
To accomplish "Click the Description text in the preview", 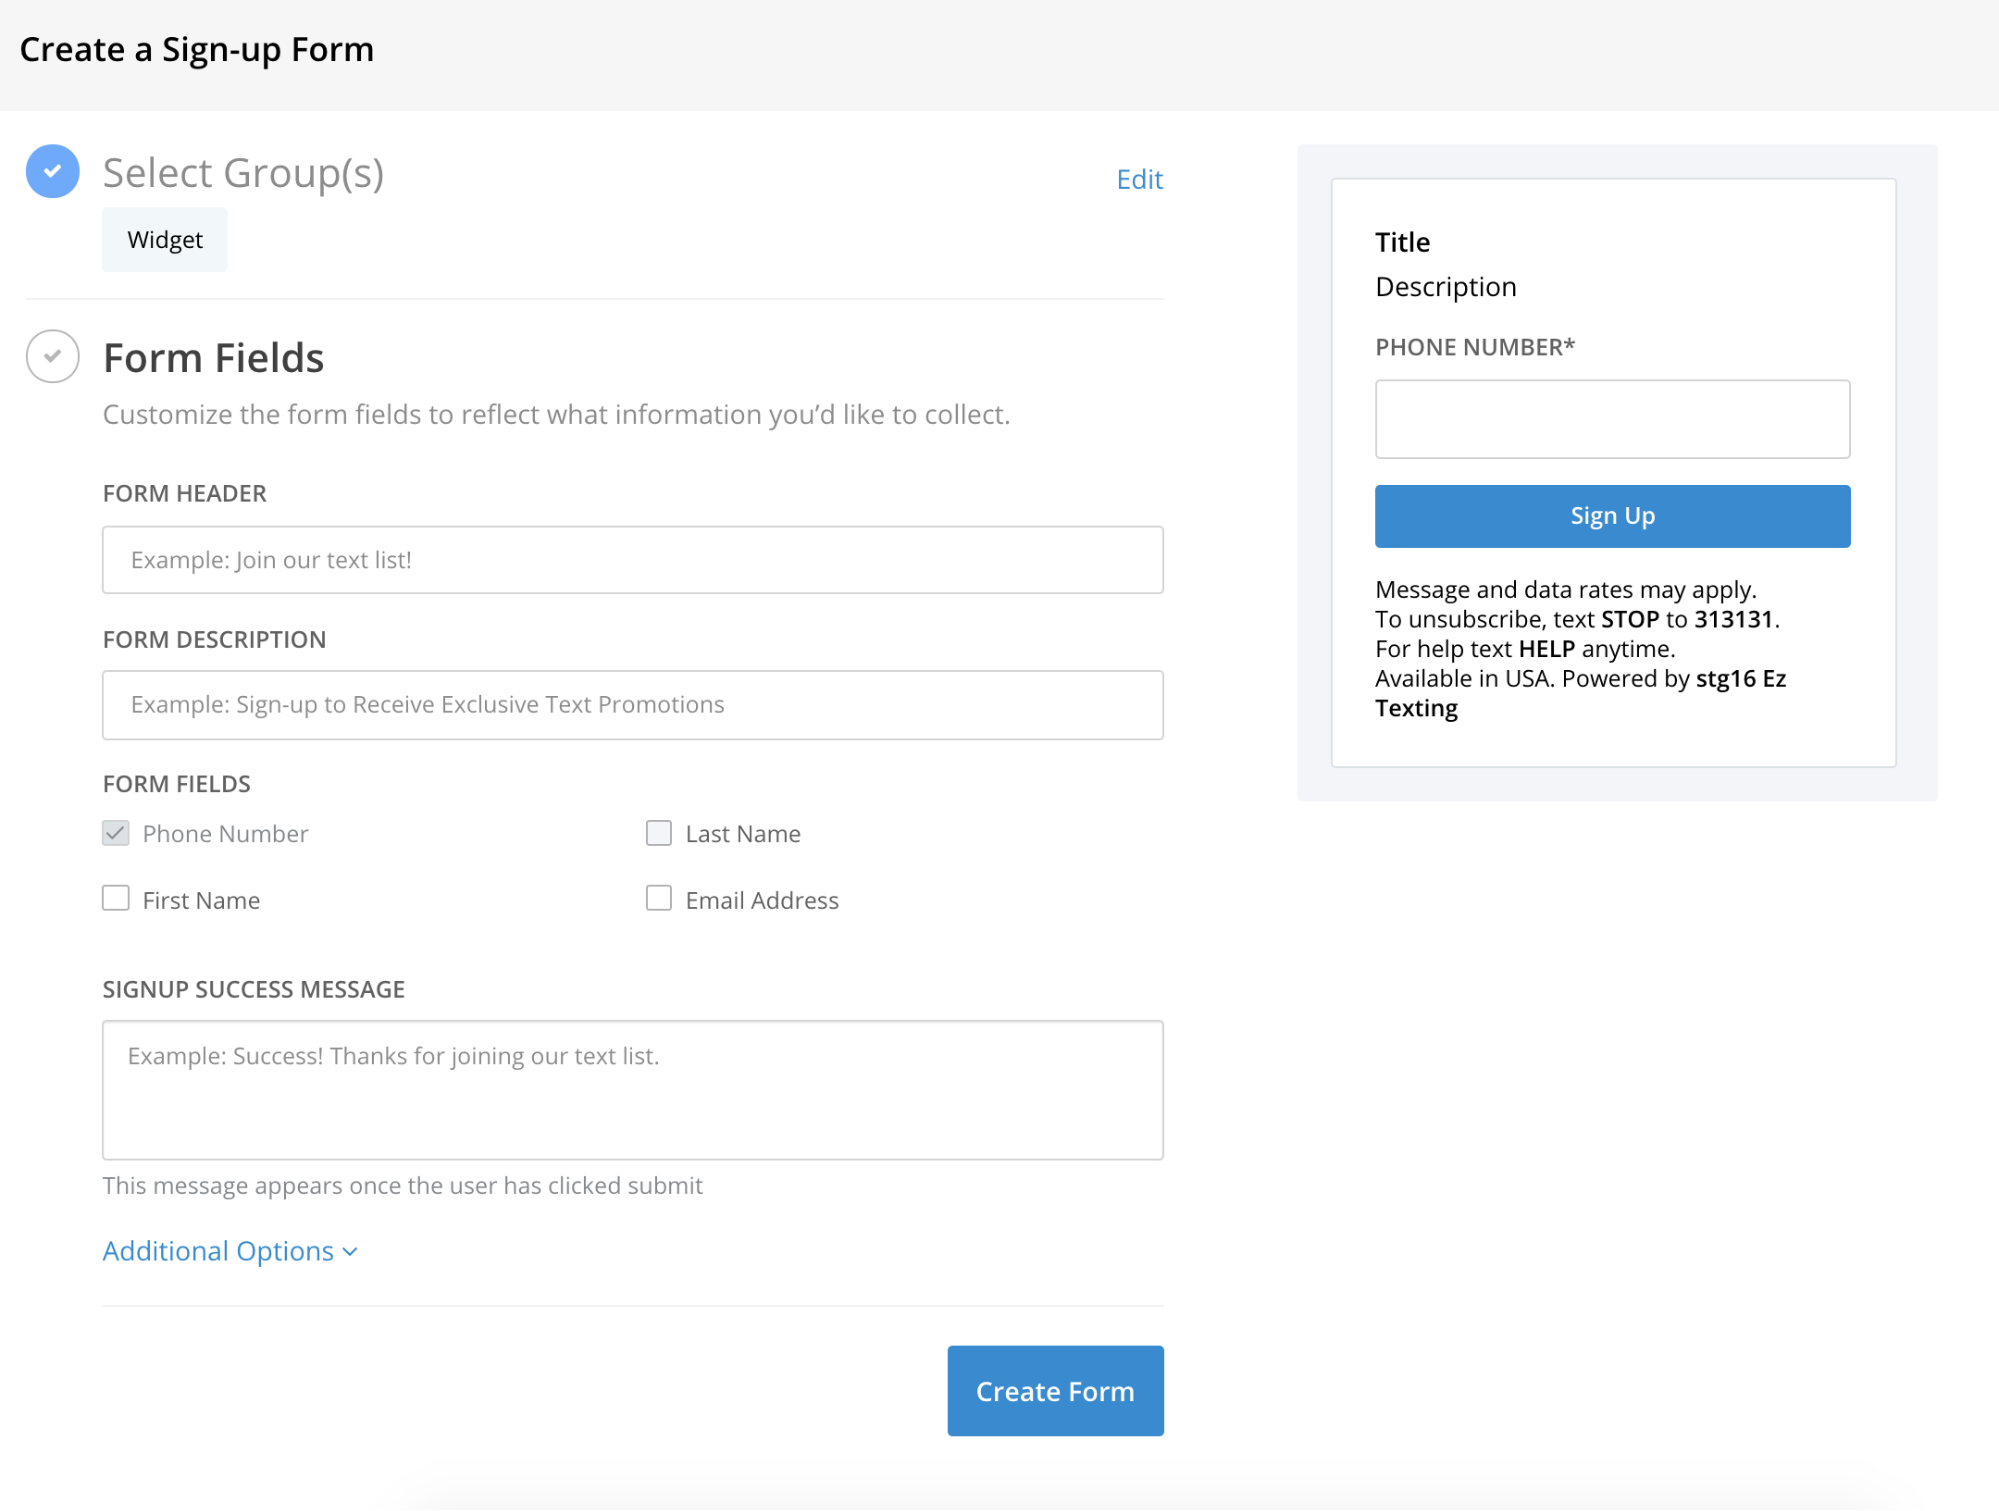I will tap(1445, 287).
